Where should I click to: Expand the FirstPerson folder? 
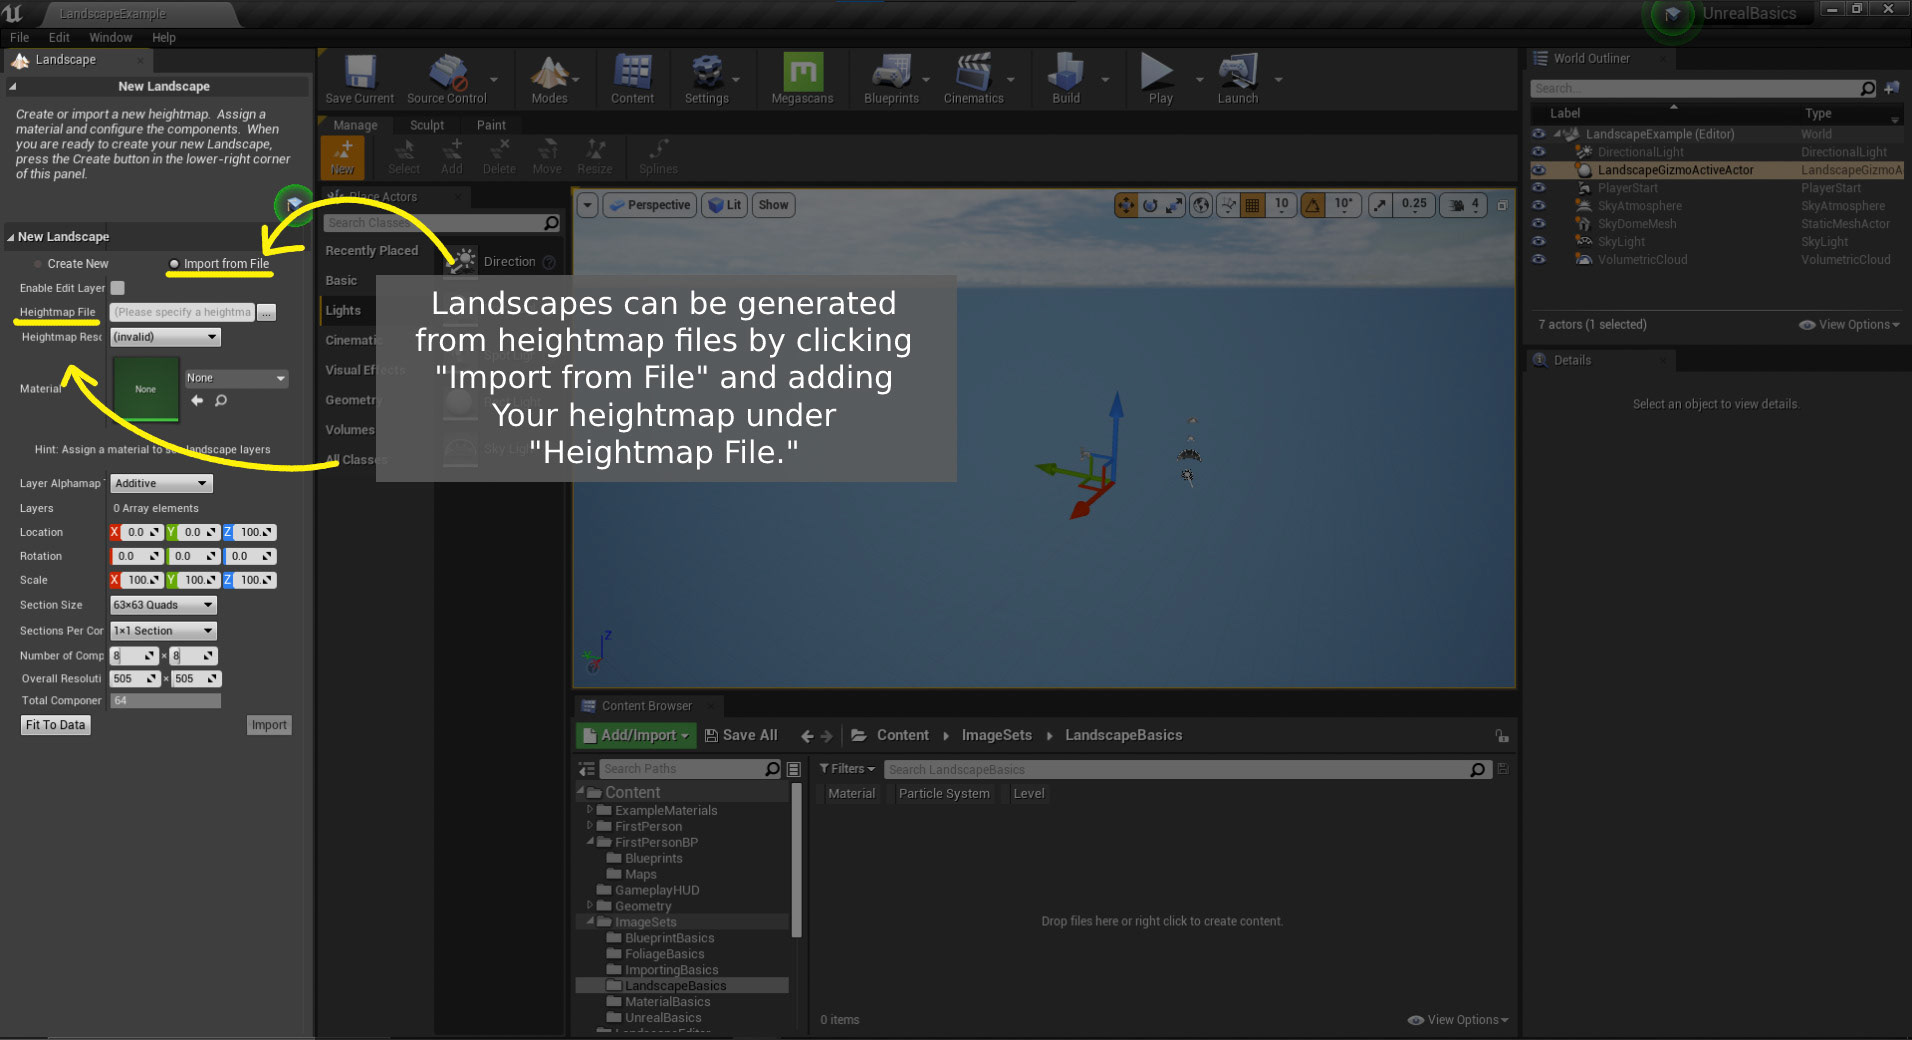589,826
